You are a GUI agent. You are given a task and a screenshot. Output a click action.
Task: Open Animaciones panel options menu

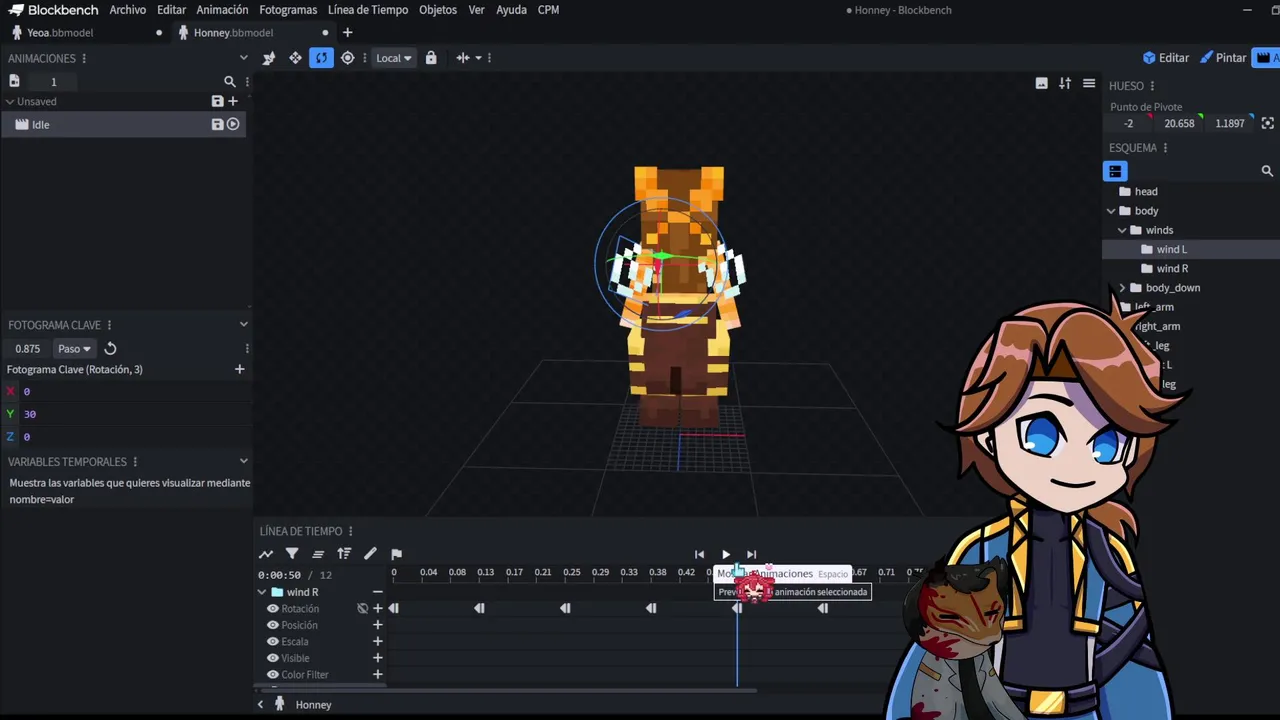pyautogui.click(x=84, y=59)
